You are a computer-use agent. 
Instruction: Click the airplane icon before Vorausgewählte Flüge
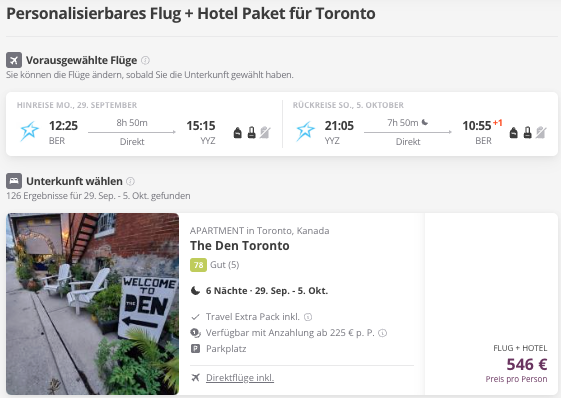point(14,60)
